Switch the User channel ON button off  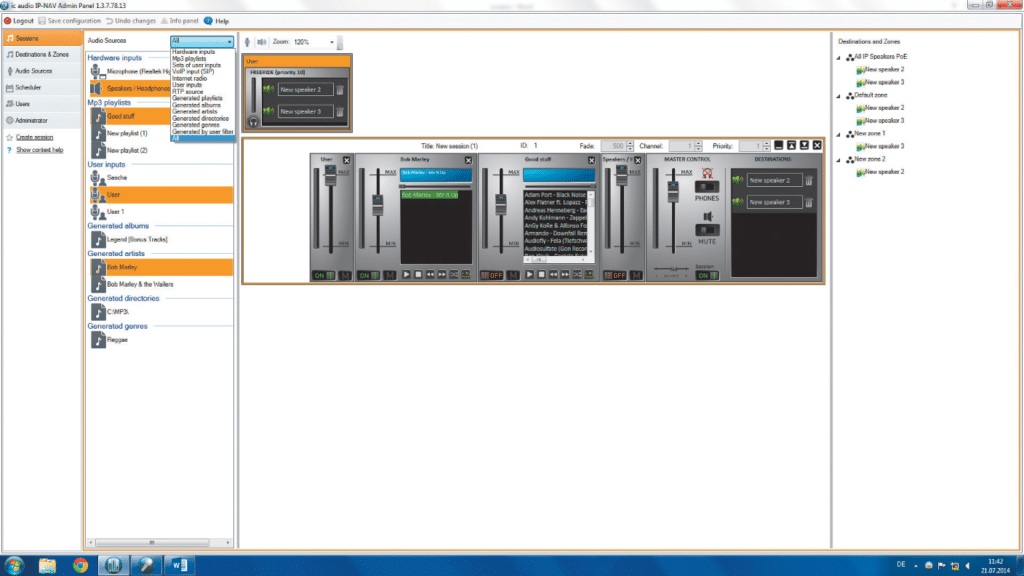(321, 274)
